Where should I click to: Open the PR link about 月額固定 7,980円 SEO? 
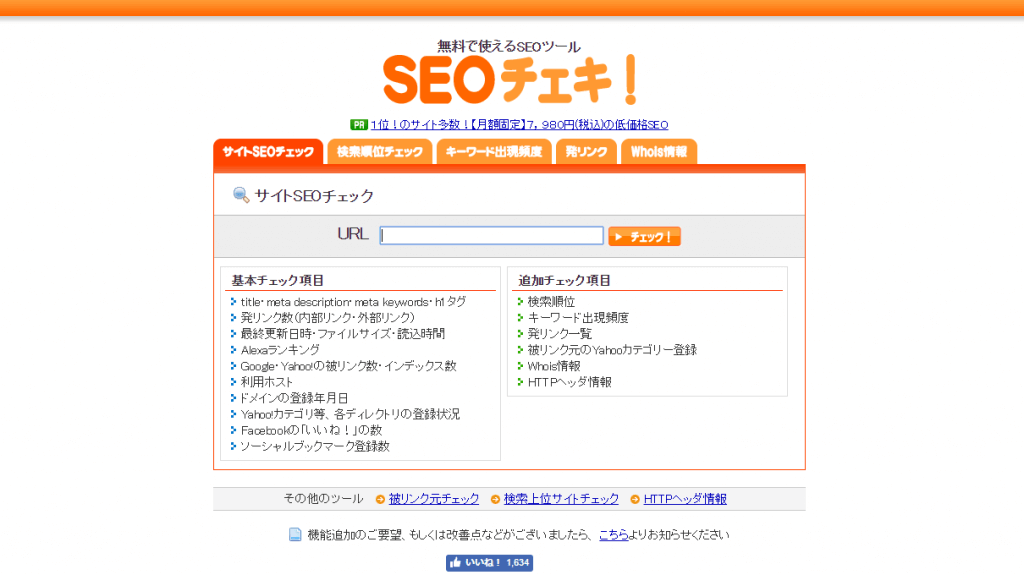pyautogui.click(x=519, y=124)
